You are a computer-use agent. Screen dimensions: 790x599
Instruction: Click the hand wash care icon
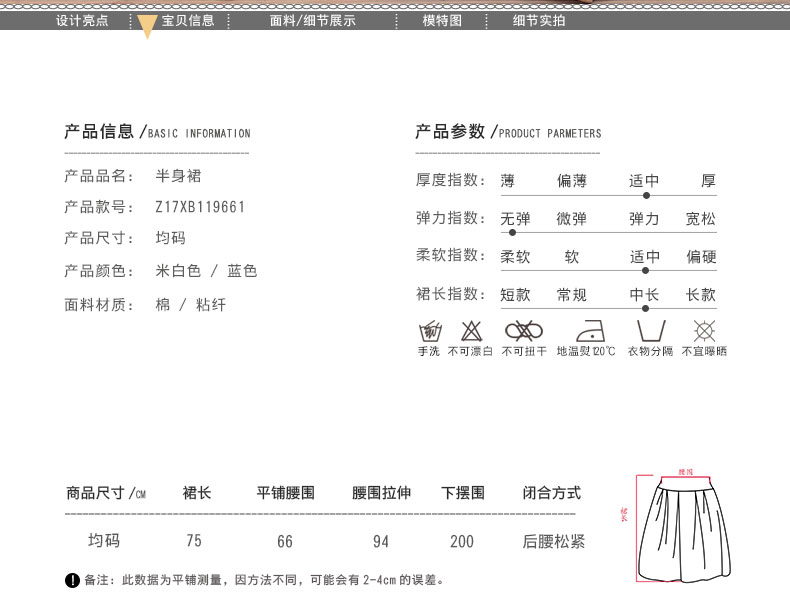click(x=429, y=331)
